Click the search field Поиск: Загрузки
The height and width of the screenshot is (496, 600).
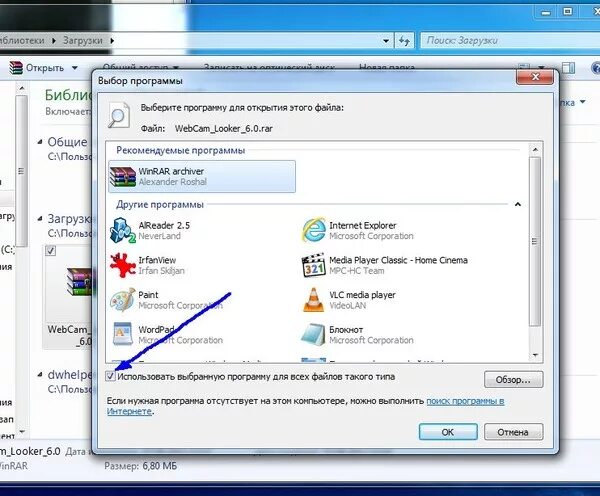click(510, 41)
